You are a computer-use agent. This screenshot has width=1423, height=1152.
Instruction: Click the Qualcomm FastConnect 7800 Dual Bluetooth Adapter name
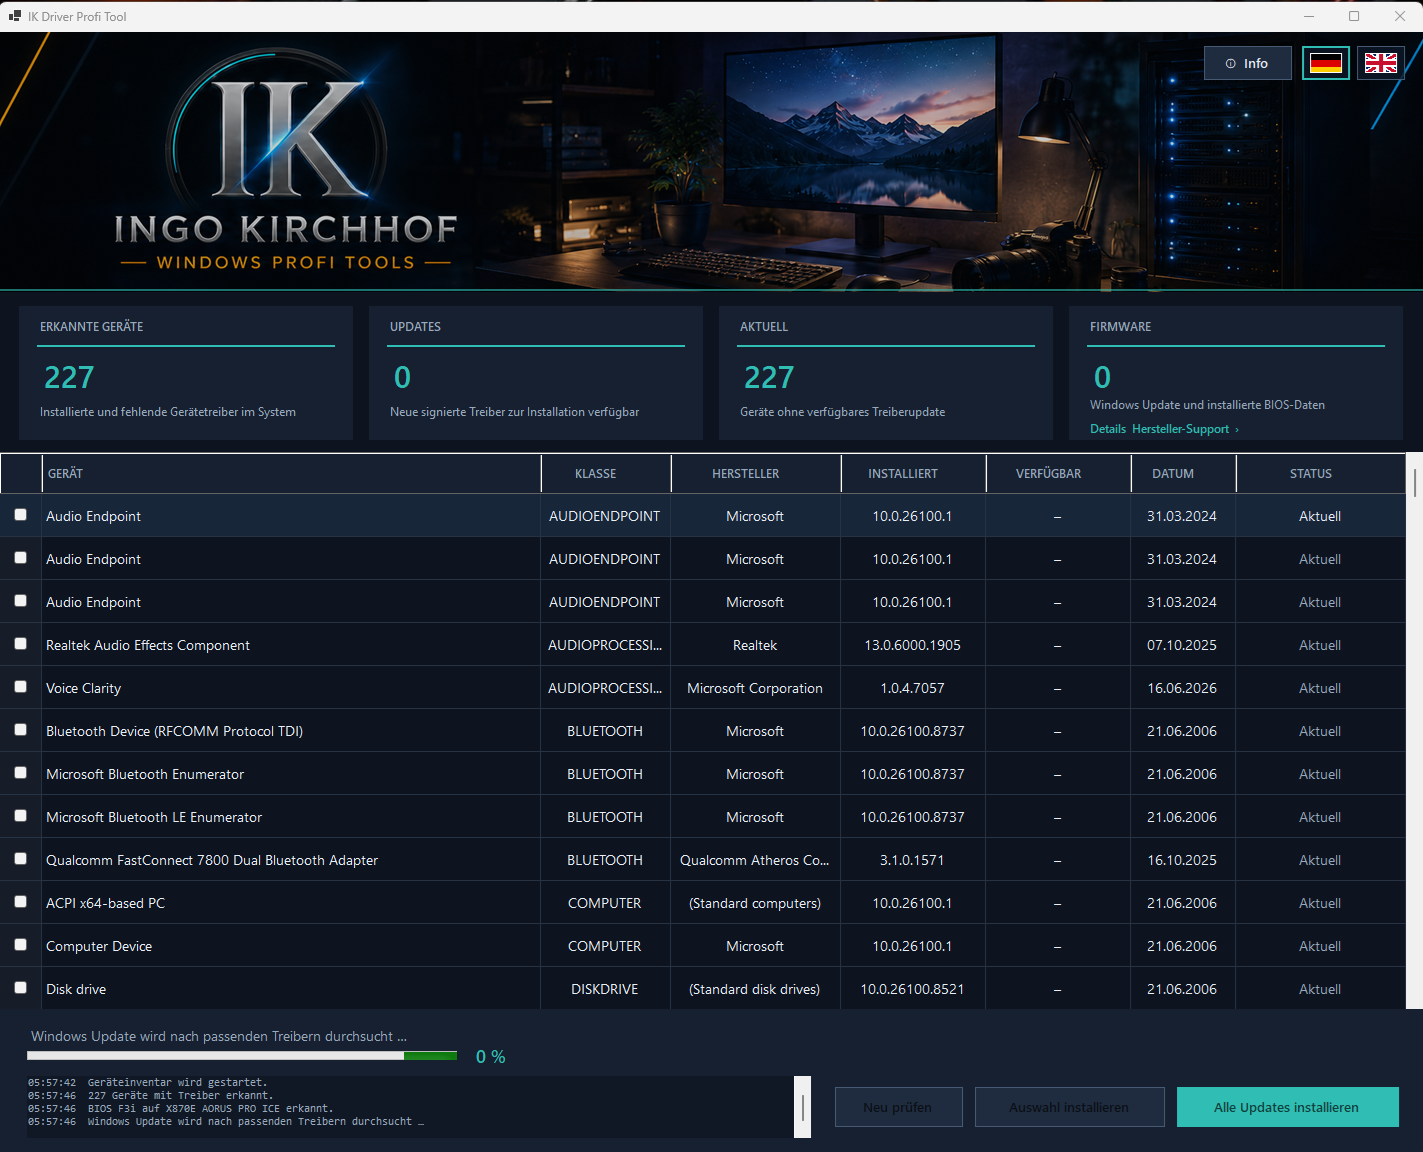pyautogui.click(x=212, y=860)
